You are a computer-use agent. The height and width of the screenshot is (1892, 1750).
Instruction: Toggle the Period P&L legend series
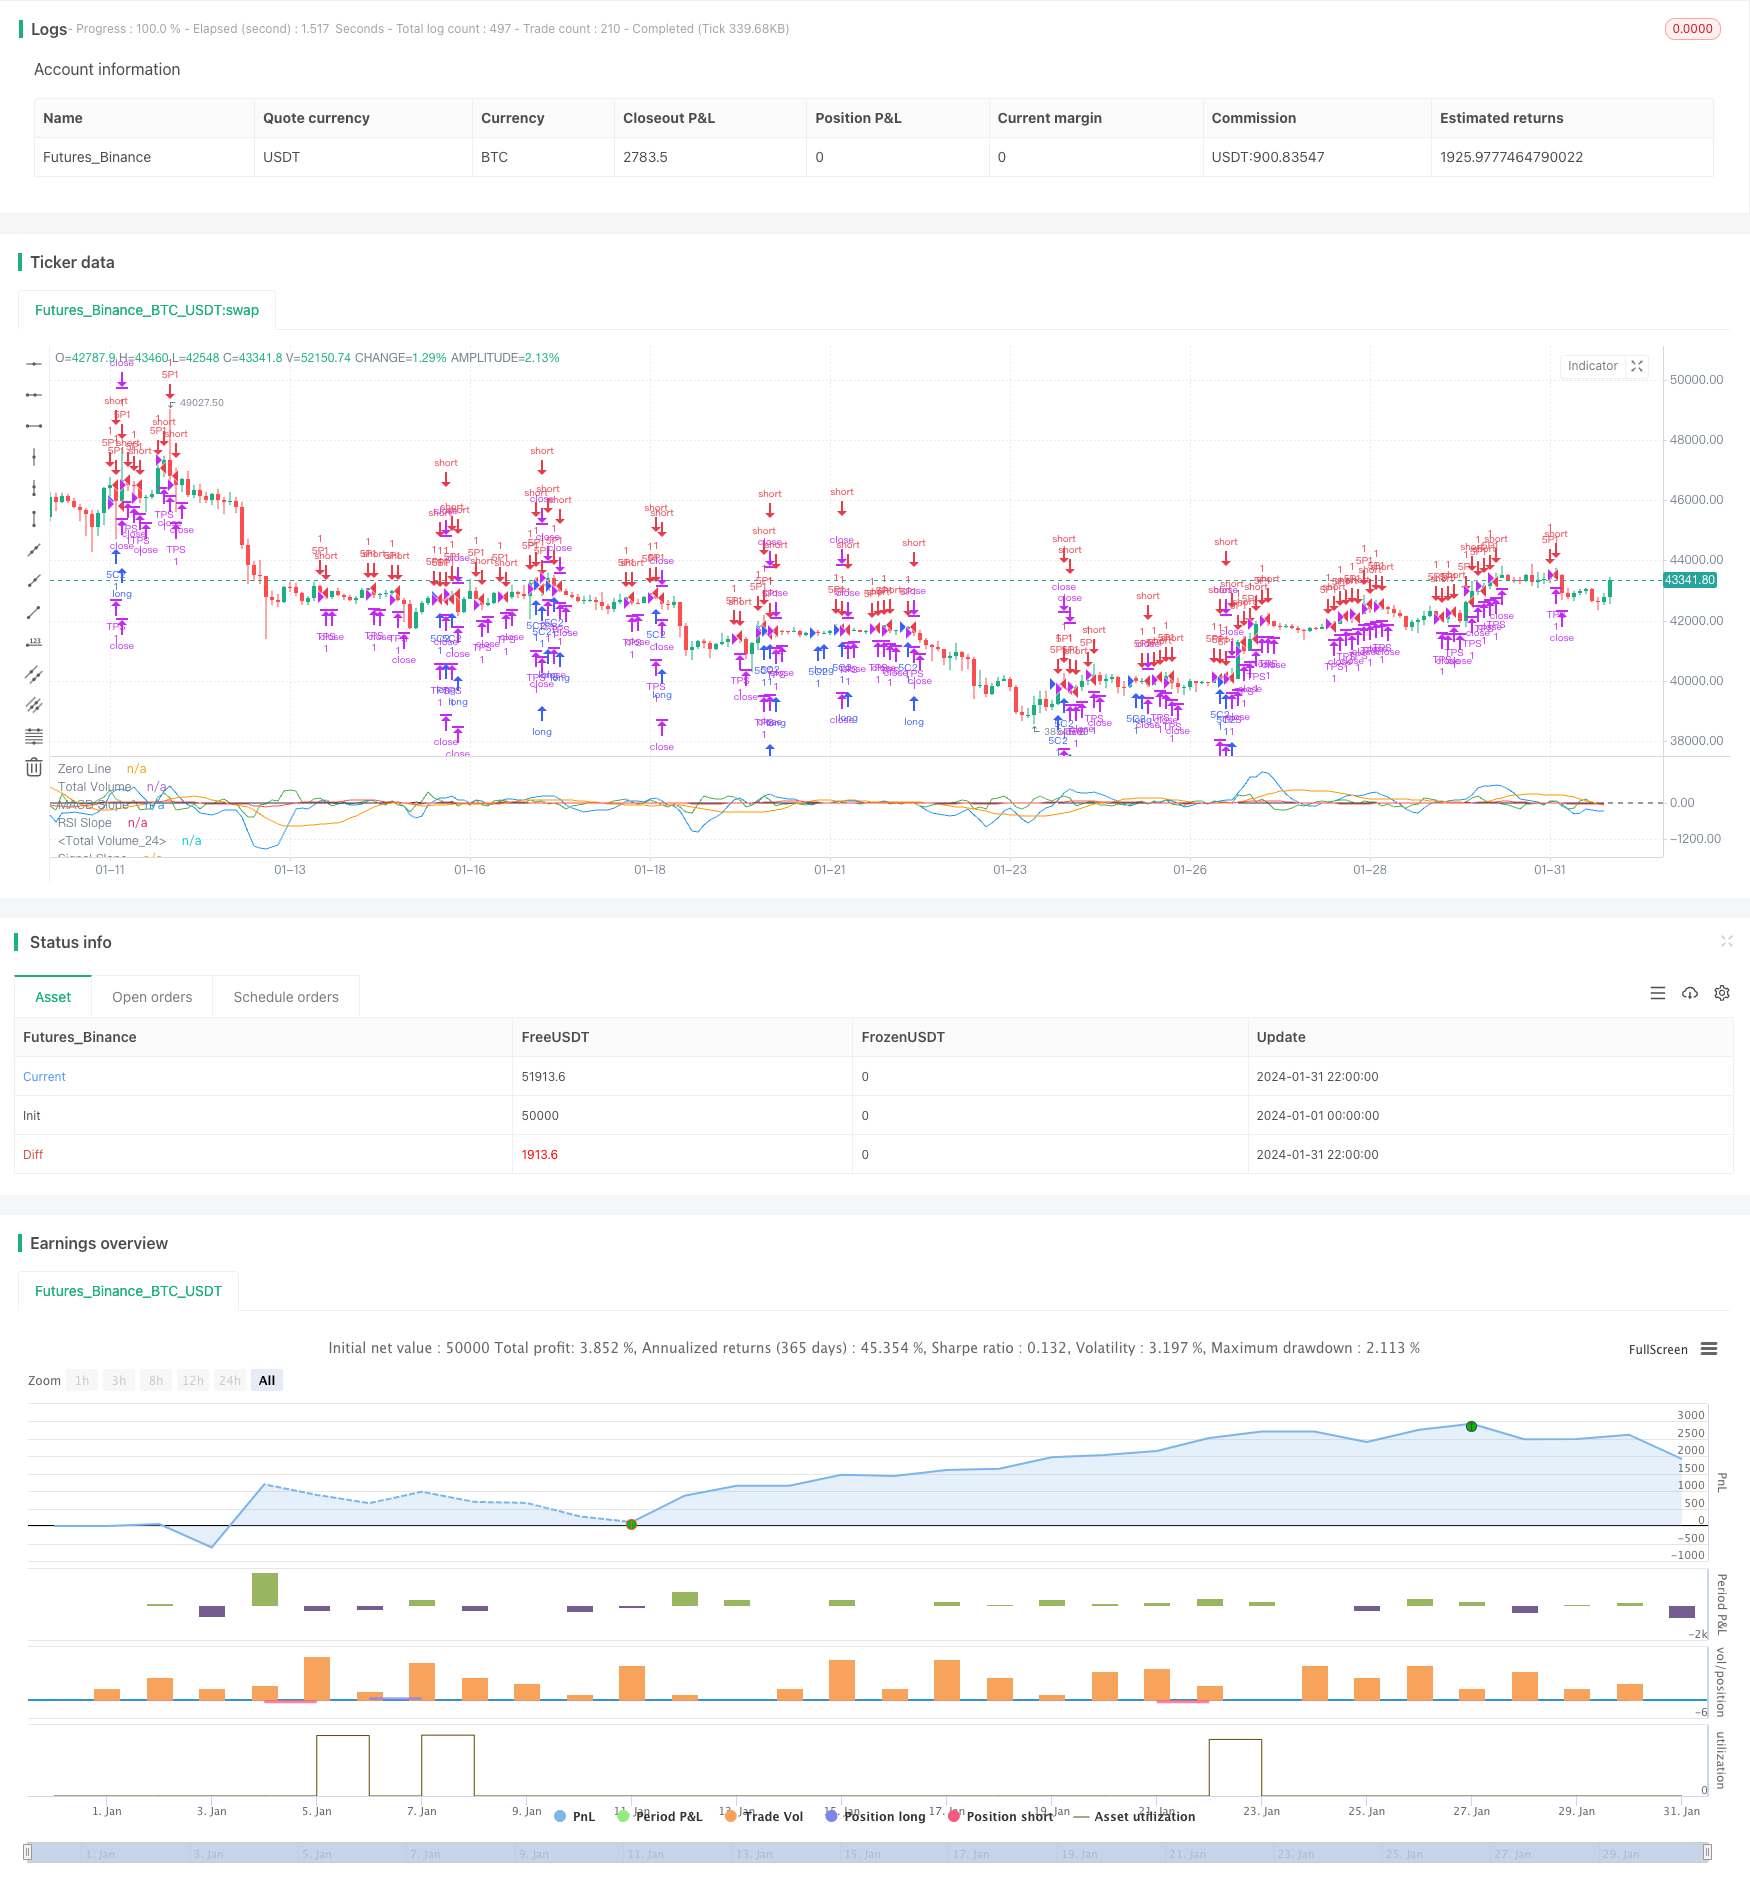pyautogui.click(x=660, y=1816)
